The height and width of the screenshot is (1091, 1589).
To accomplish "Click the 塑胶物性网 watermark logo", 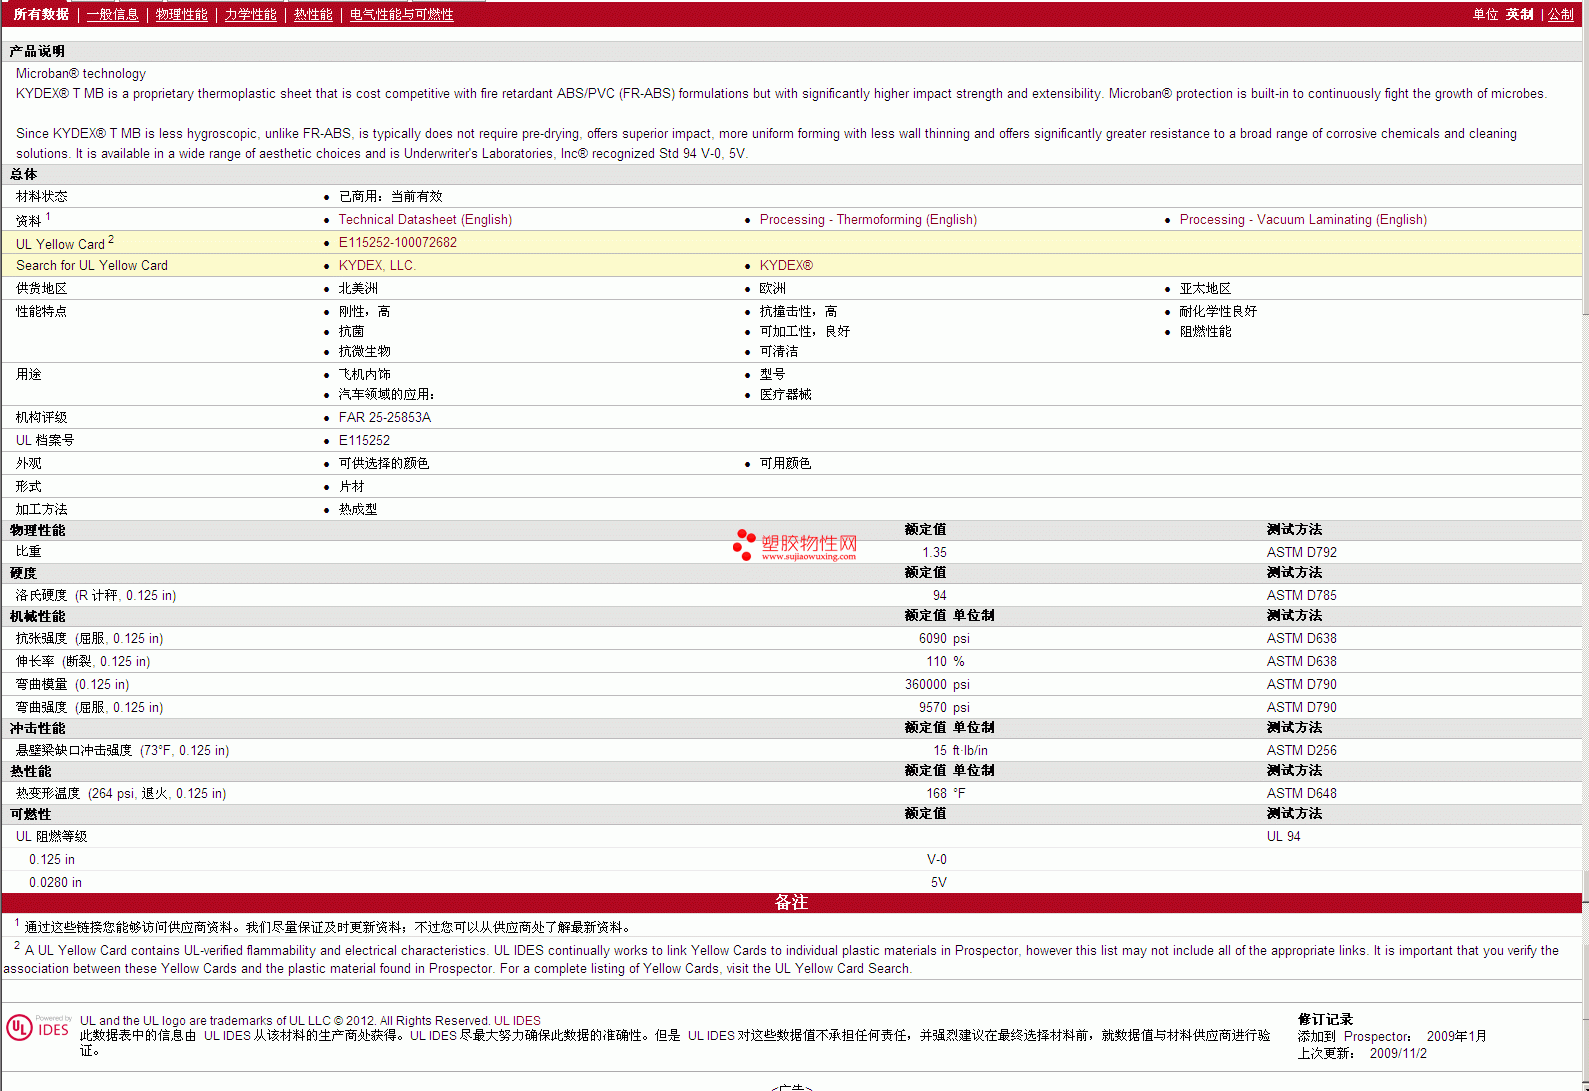I will 795,546.
